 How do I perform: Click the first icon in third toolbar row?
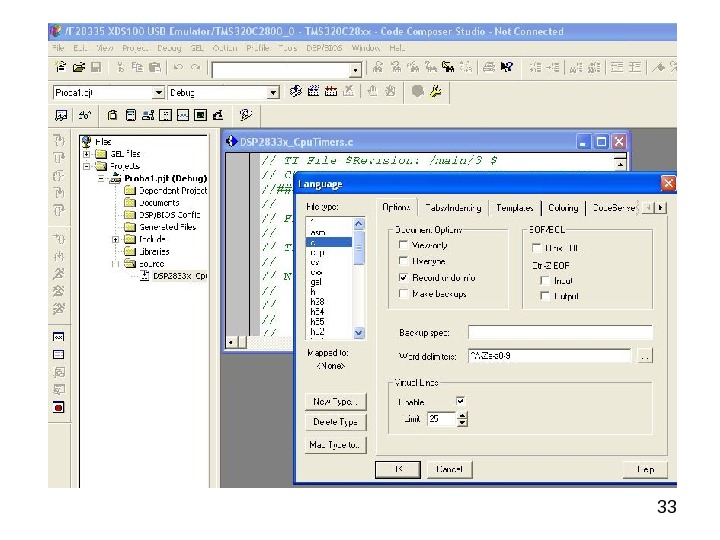click(61, 115)
